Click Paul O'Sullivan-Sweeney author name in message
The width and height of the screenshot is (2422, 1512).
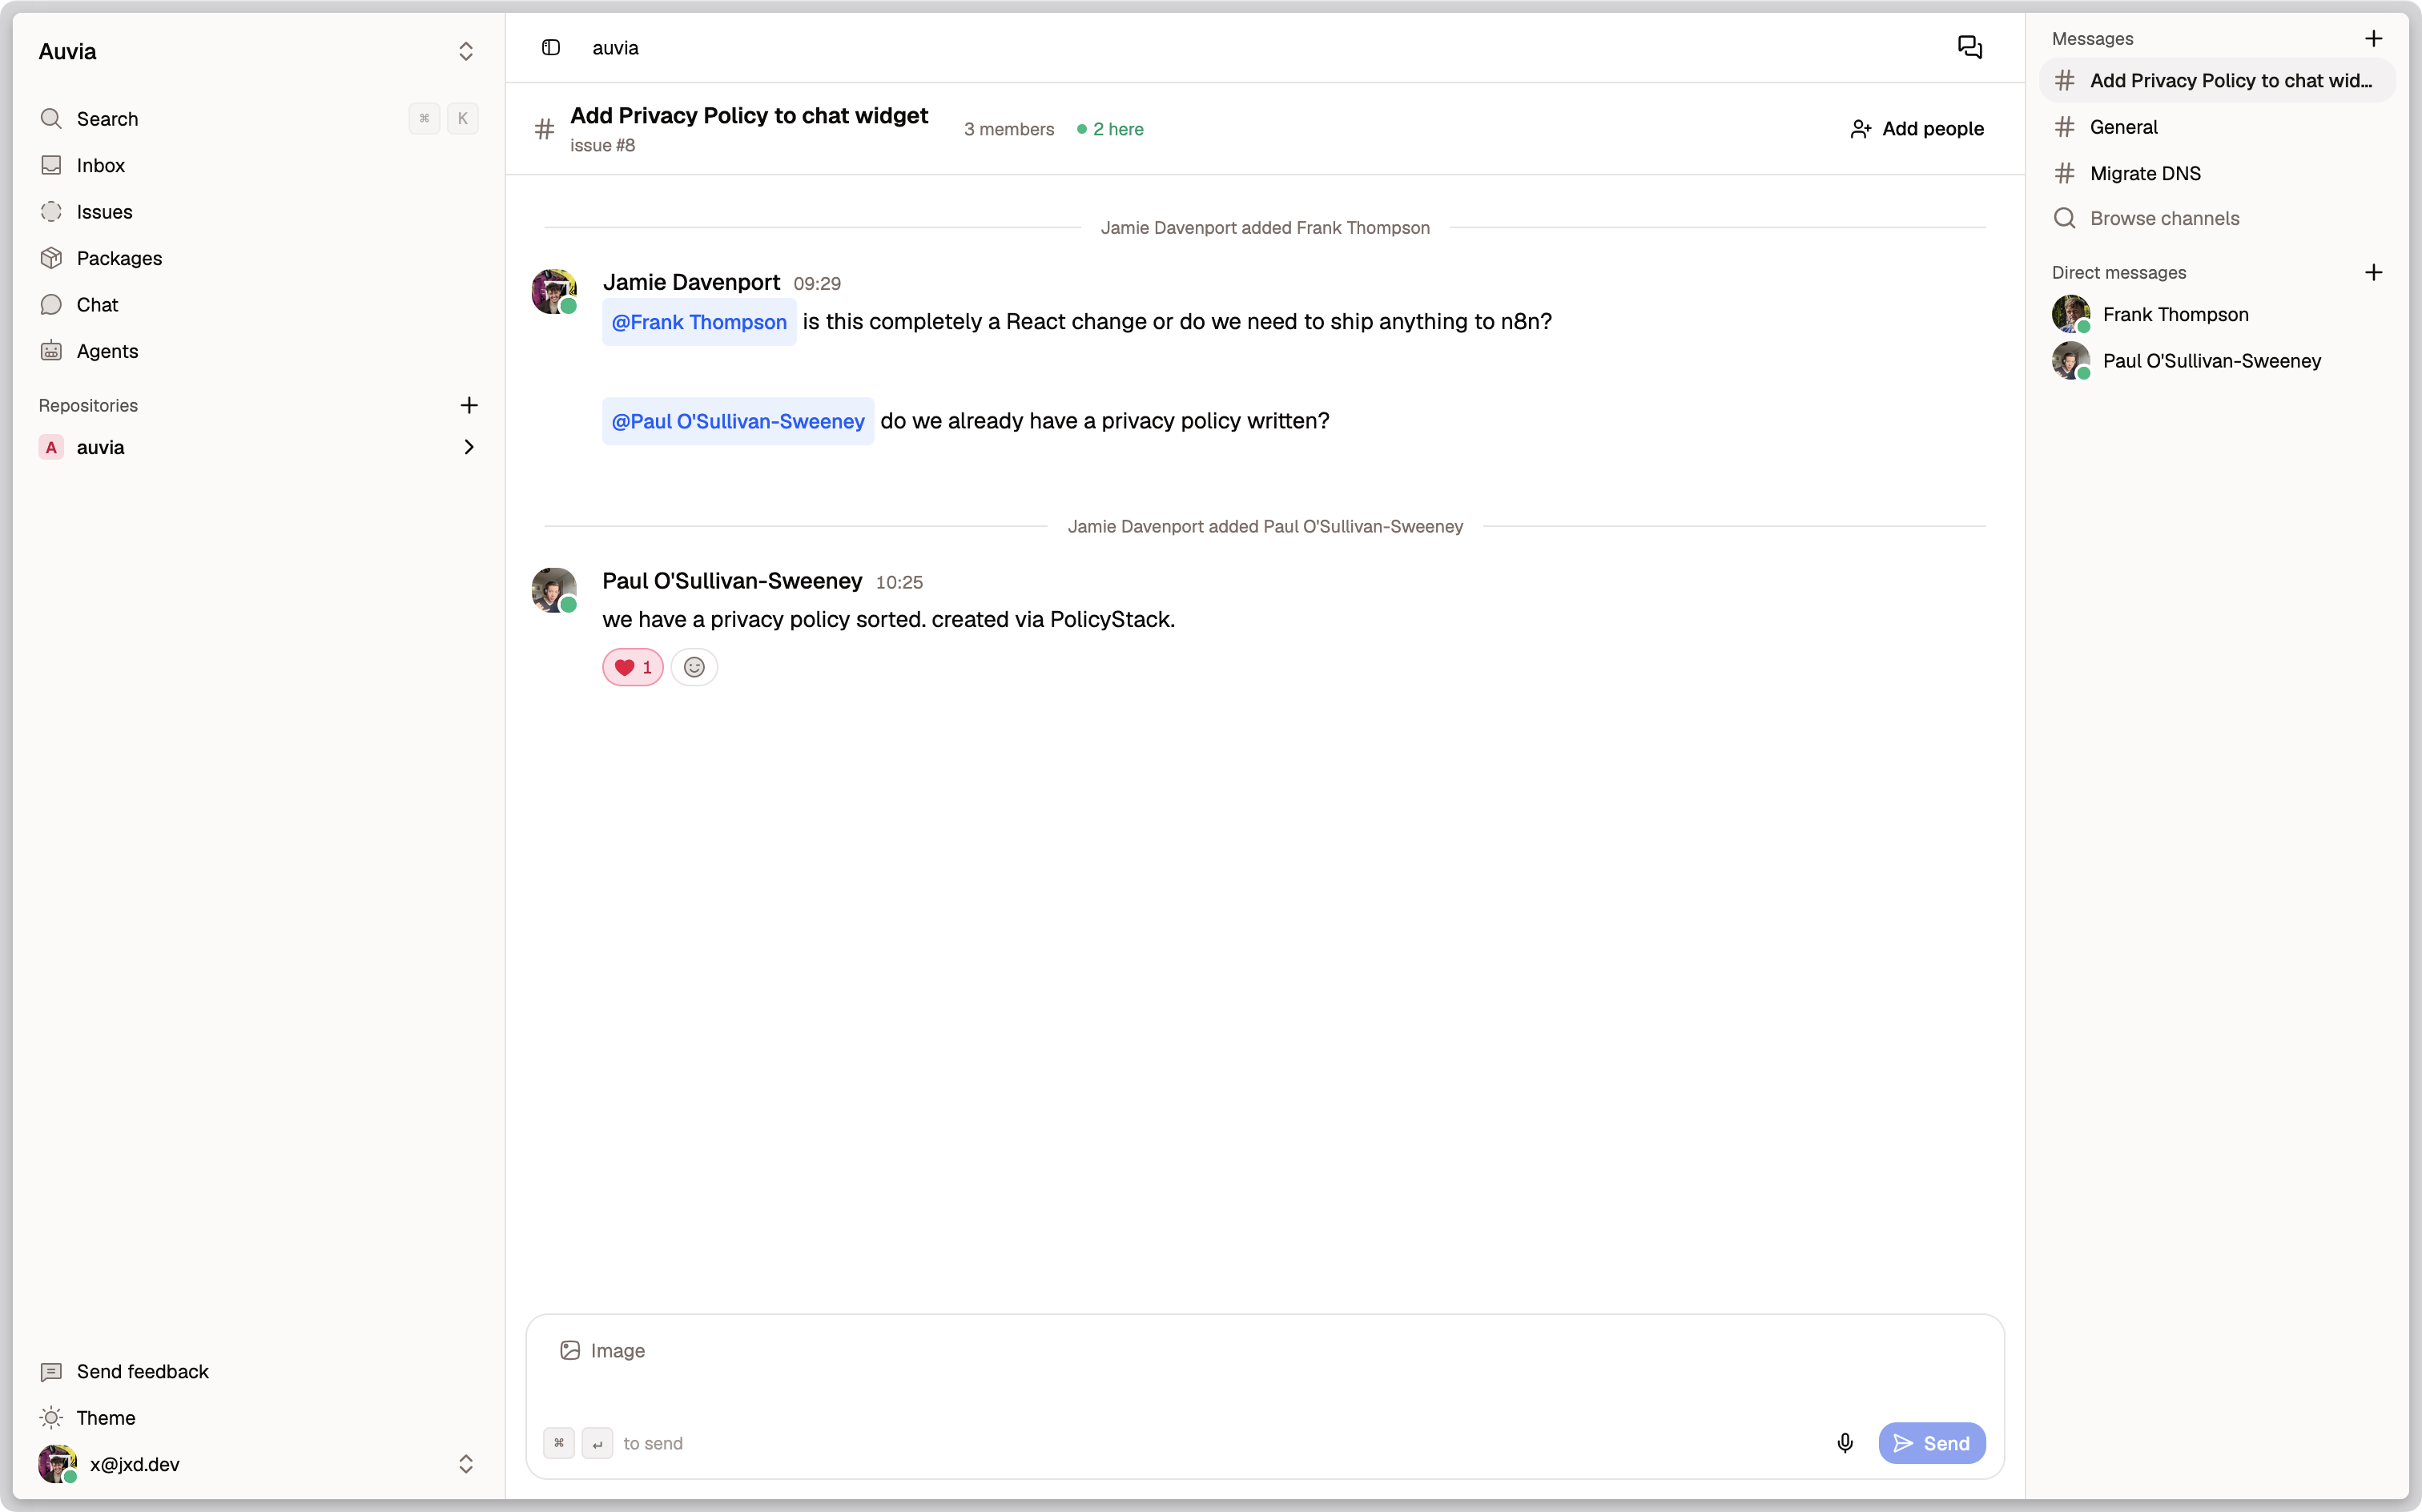tap(732, 581)
